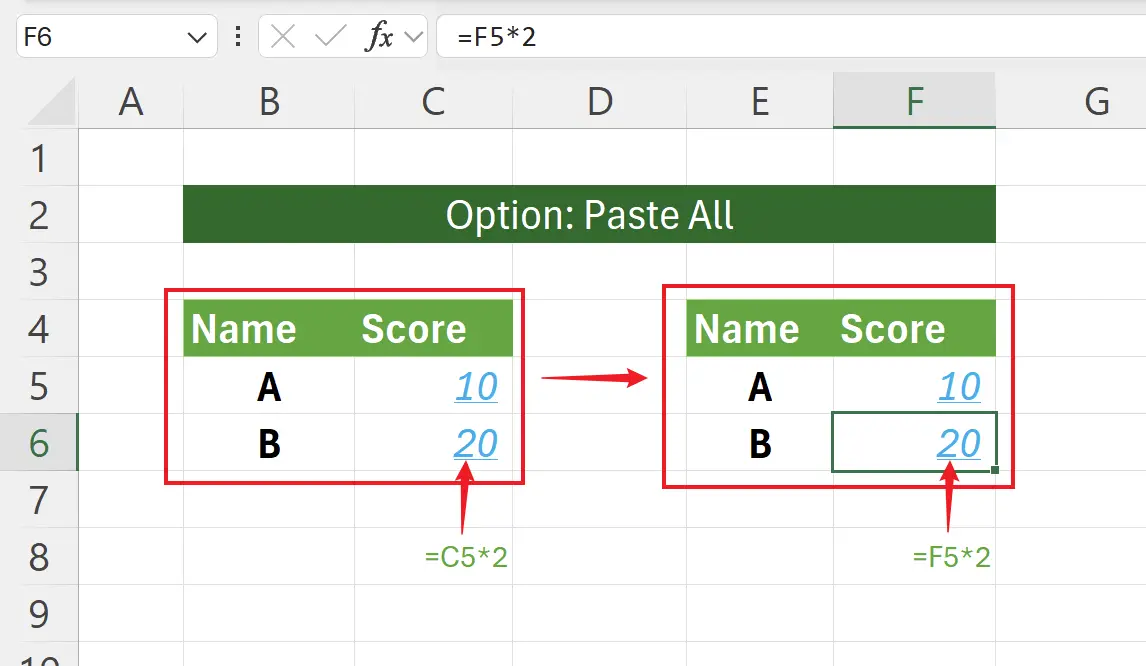Image resolution: width=1146 pixels, height=666 pixels.
Task: Click the hyperlinked score 10 in column C
Action: point(476,386)
